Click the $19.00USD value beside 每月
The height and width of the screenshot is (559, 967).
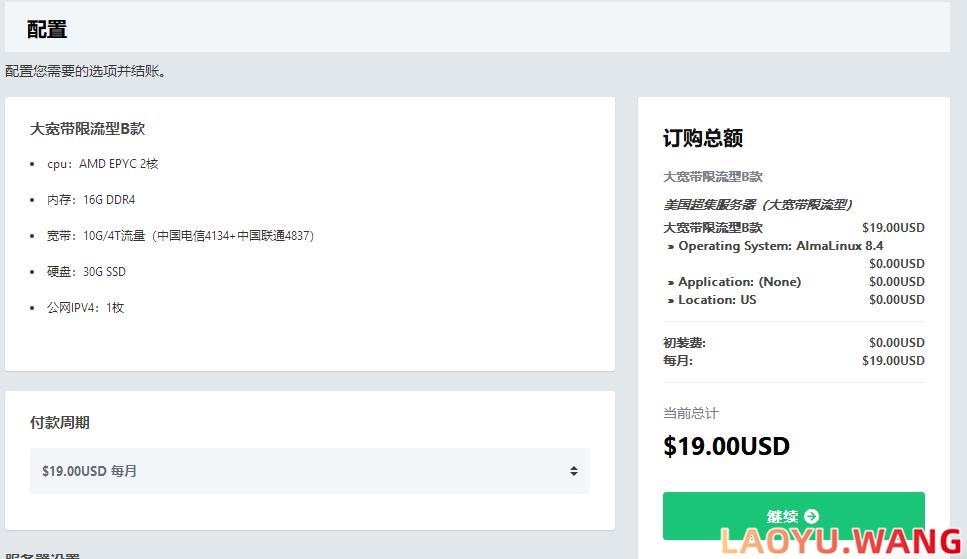893,360
